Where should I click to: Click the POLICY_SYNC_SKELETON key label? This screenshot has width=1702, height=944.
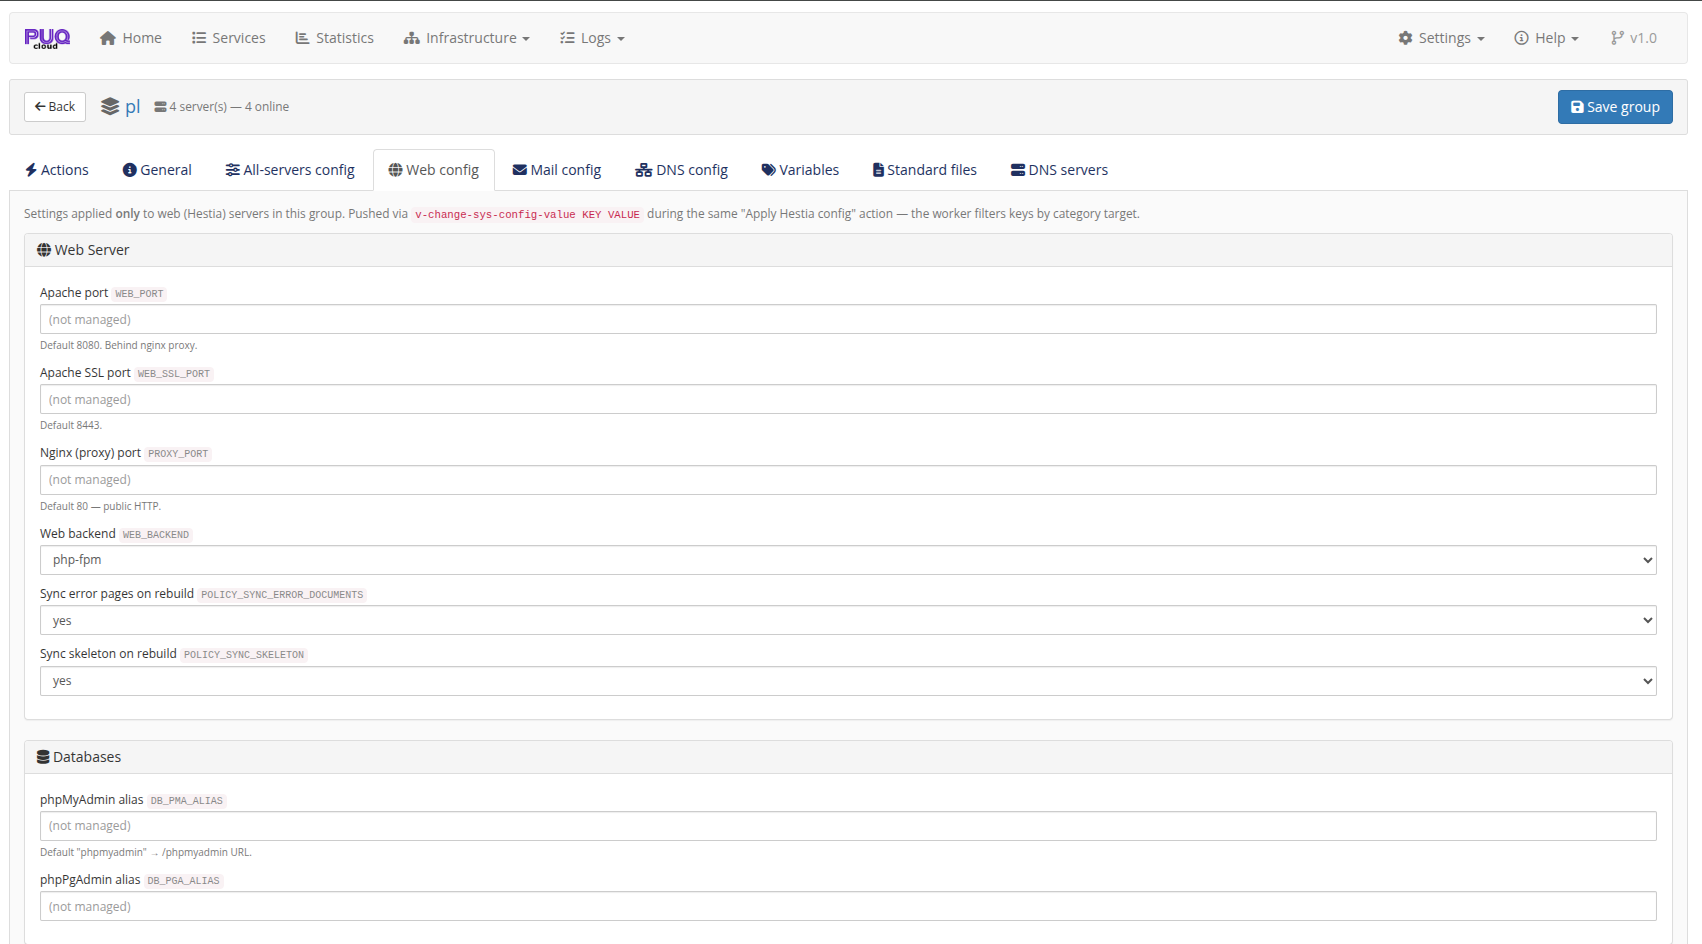[244, 655]
